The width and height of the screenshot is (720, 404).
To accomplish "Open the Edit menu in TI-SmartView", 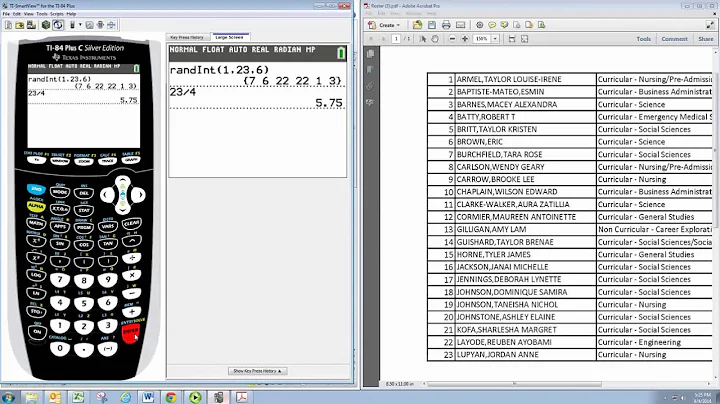I will [x=17, y=14].
